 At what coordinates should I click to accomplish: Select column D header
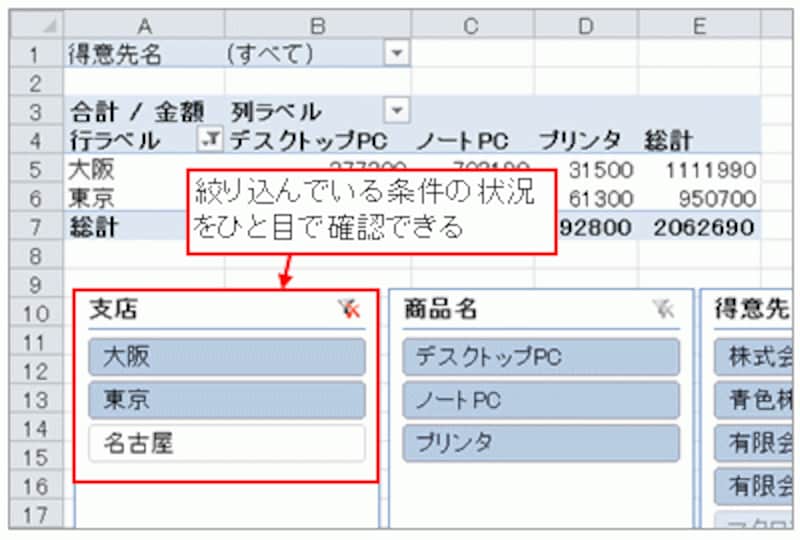586,25
